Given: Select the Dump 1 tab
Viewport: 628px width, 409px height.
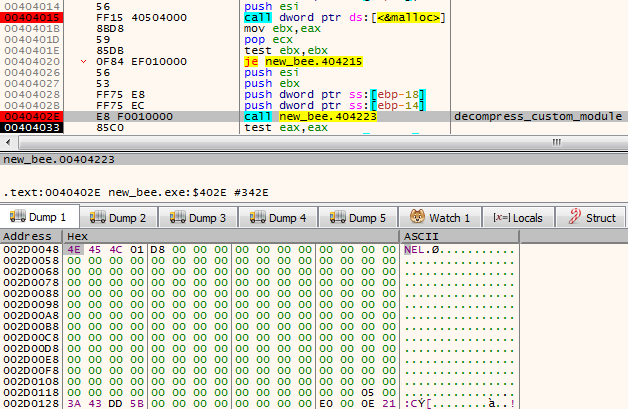Looking at the screenshot, I should [38, 217].
